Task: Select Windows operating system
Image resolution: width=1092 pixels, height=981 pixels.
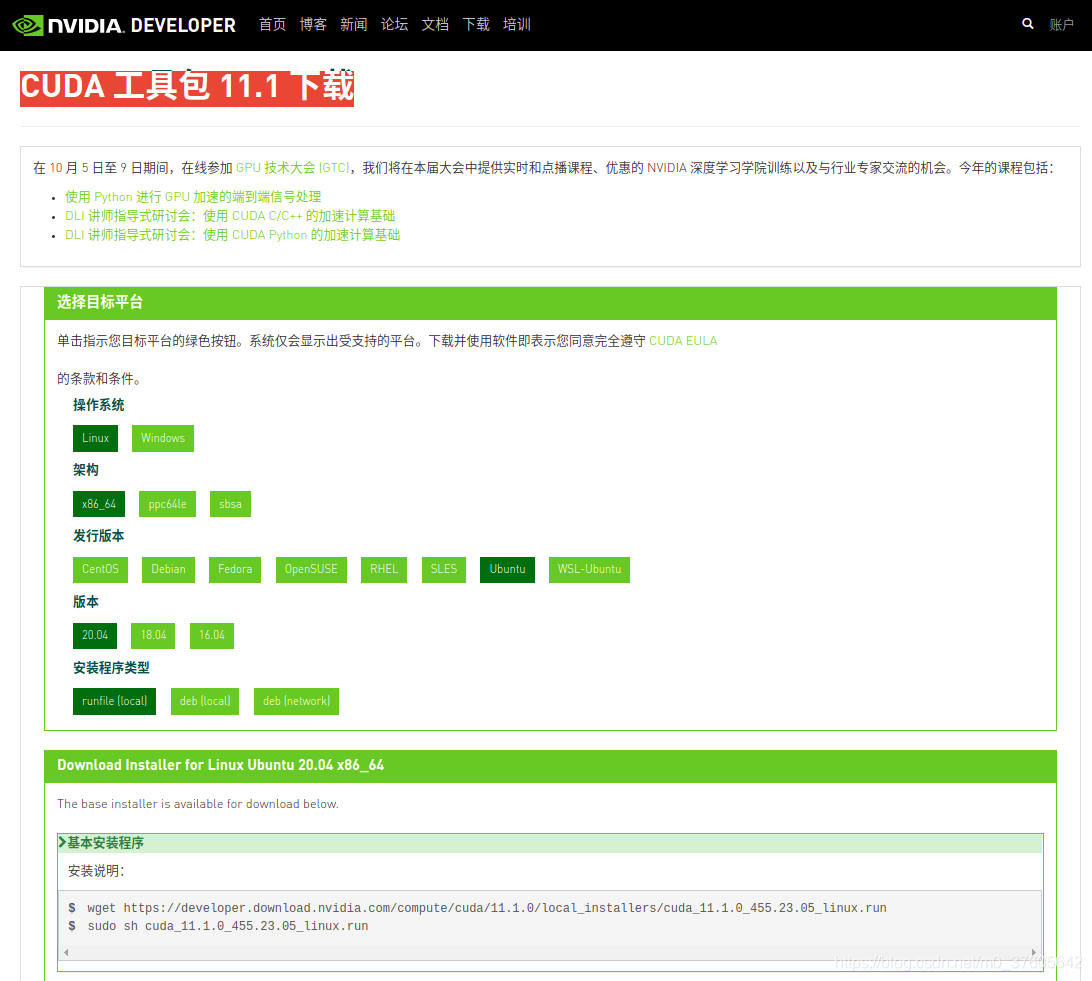Action: (x=163, y=438)
